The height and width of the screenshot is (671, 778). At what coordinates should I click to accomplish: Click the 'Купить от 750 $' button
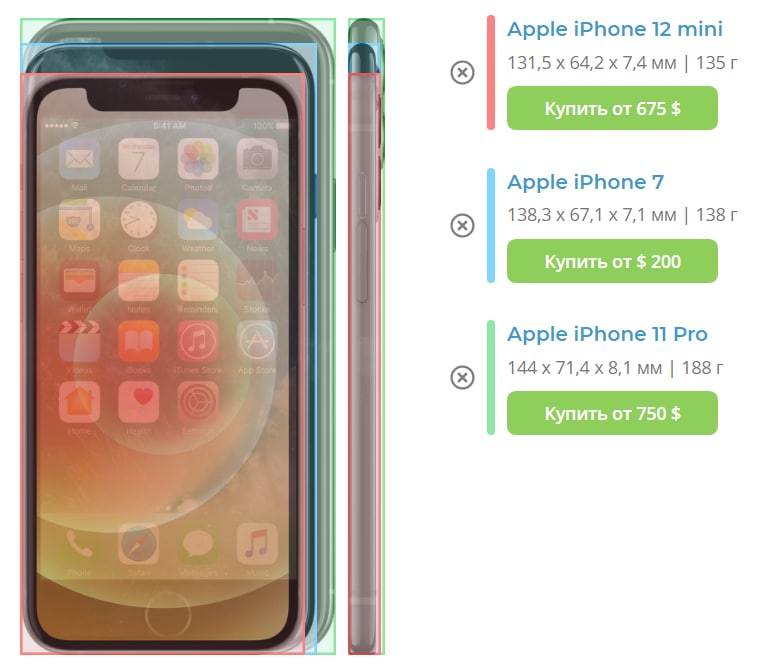(612, 413)
